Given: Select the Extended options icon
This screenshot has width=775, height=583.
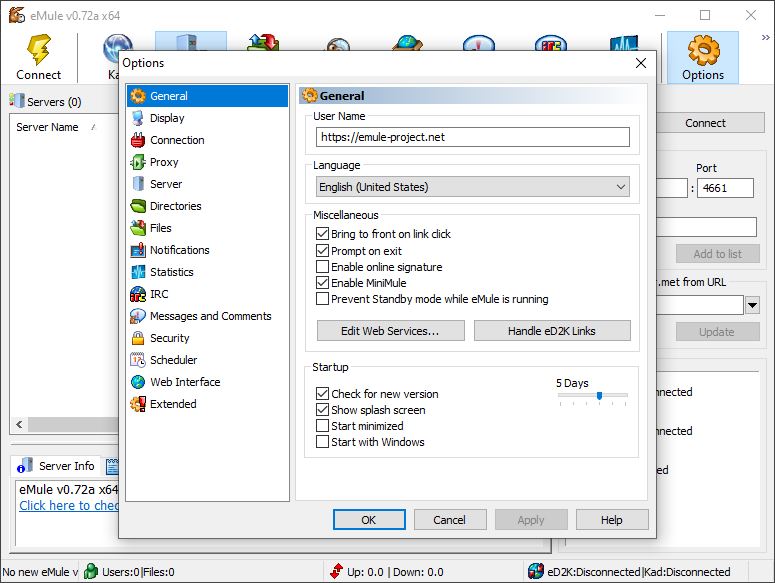Looking at the screenshot, I should point(138,404).
